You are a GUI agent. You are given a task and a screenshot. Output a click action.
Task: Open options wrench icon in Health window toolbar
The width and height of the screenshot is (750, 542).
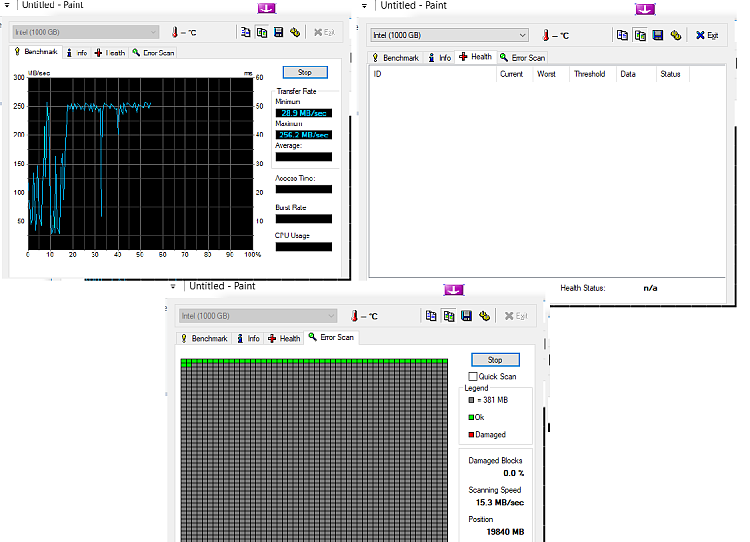pos(675,35)
